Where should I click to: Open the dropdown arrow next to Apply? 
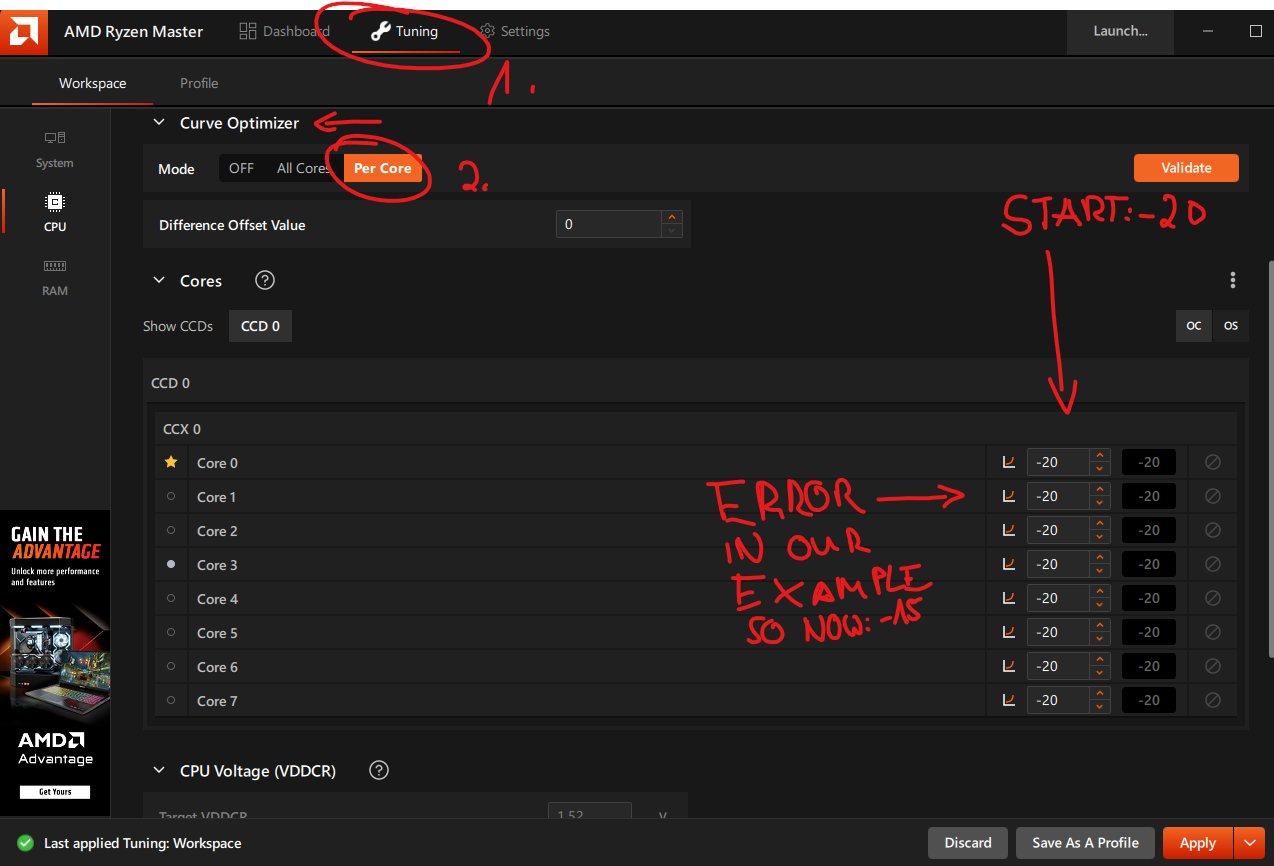point(1248,843)
